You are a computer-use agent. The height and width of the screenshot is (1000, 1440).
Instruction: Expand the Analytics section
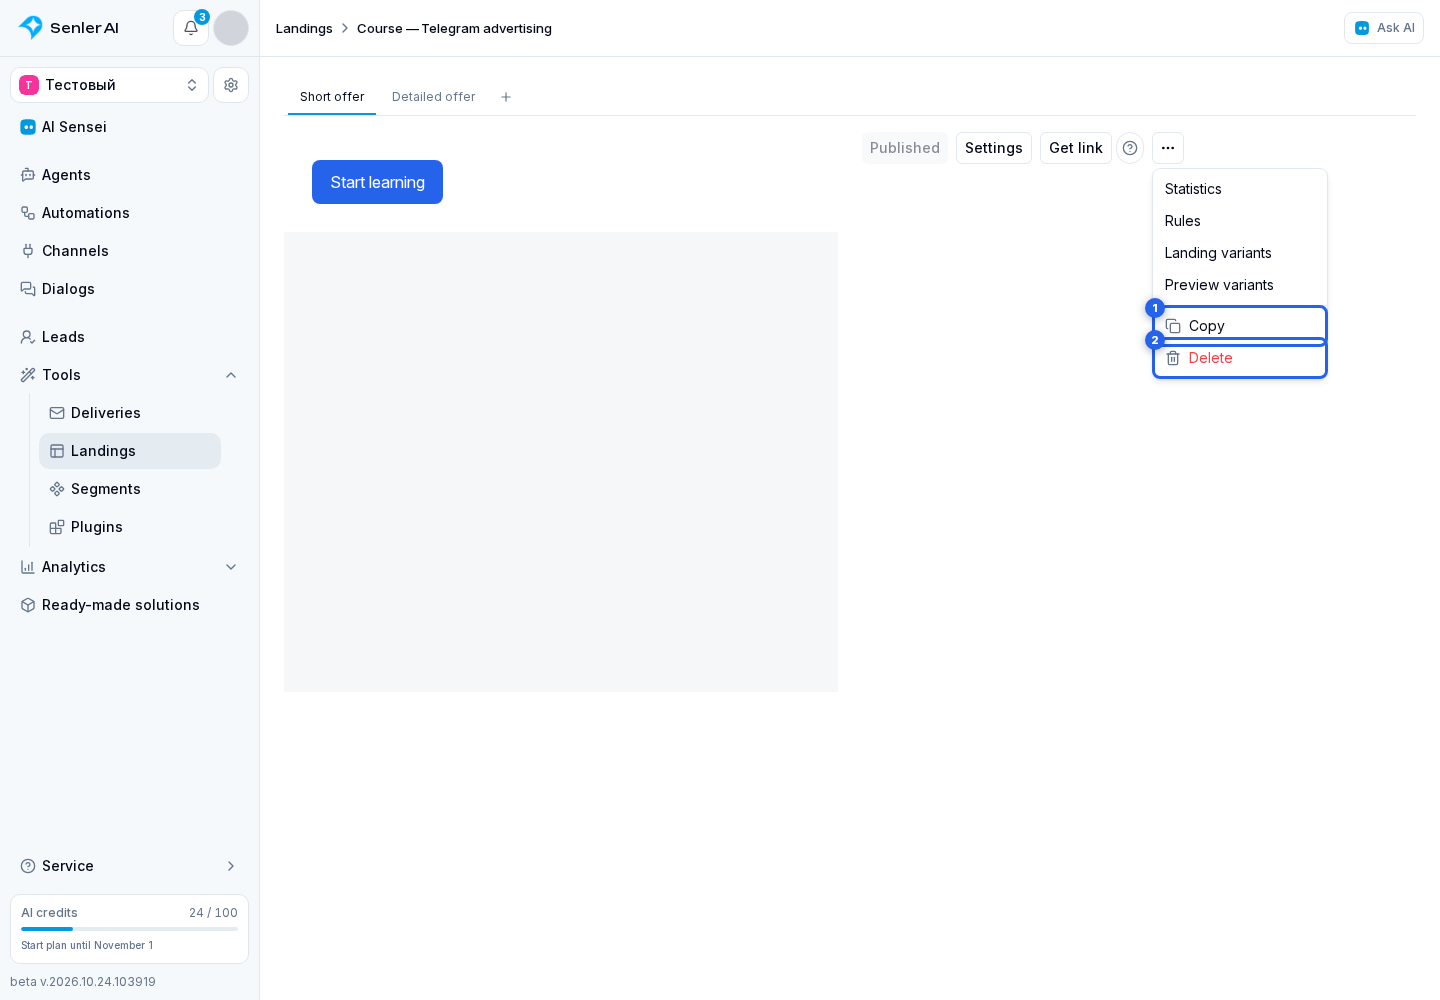[x=231, y=567]
